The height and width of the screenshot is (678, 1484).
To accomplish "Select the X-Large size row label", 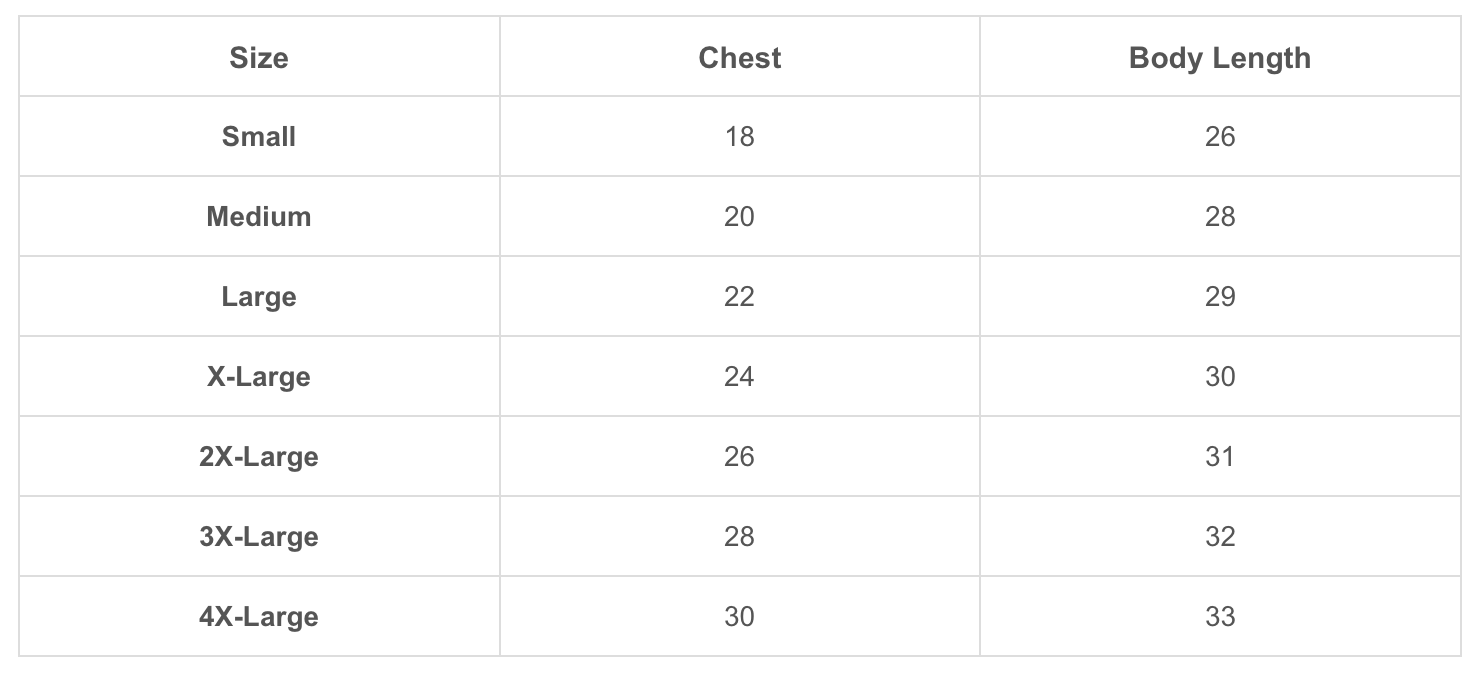I will click(259, 377).
